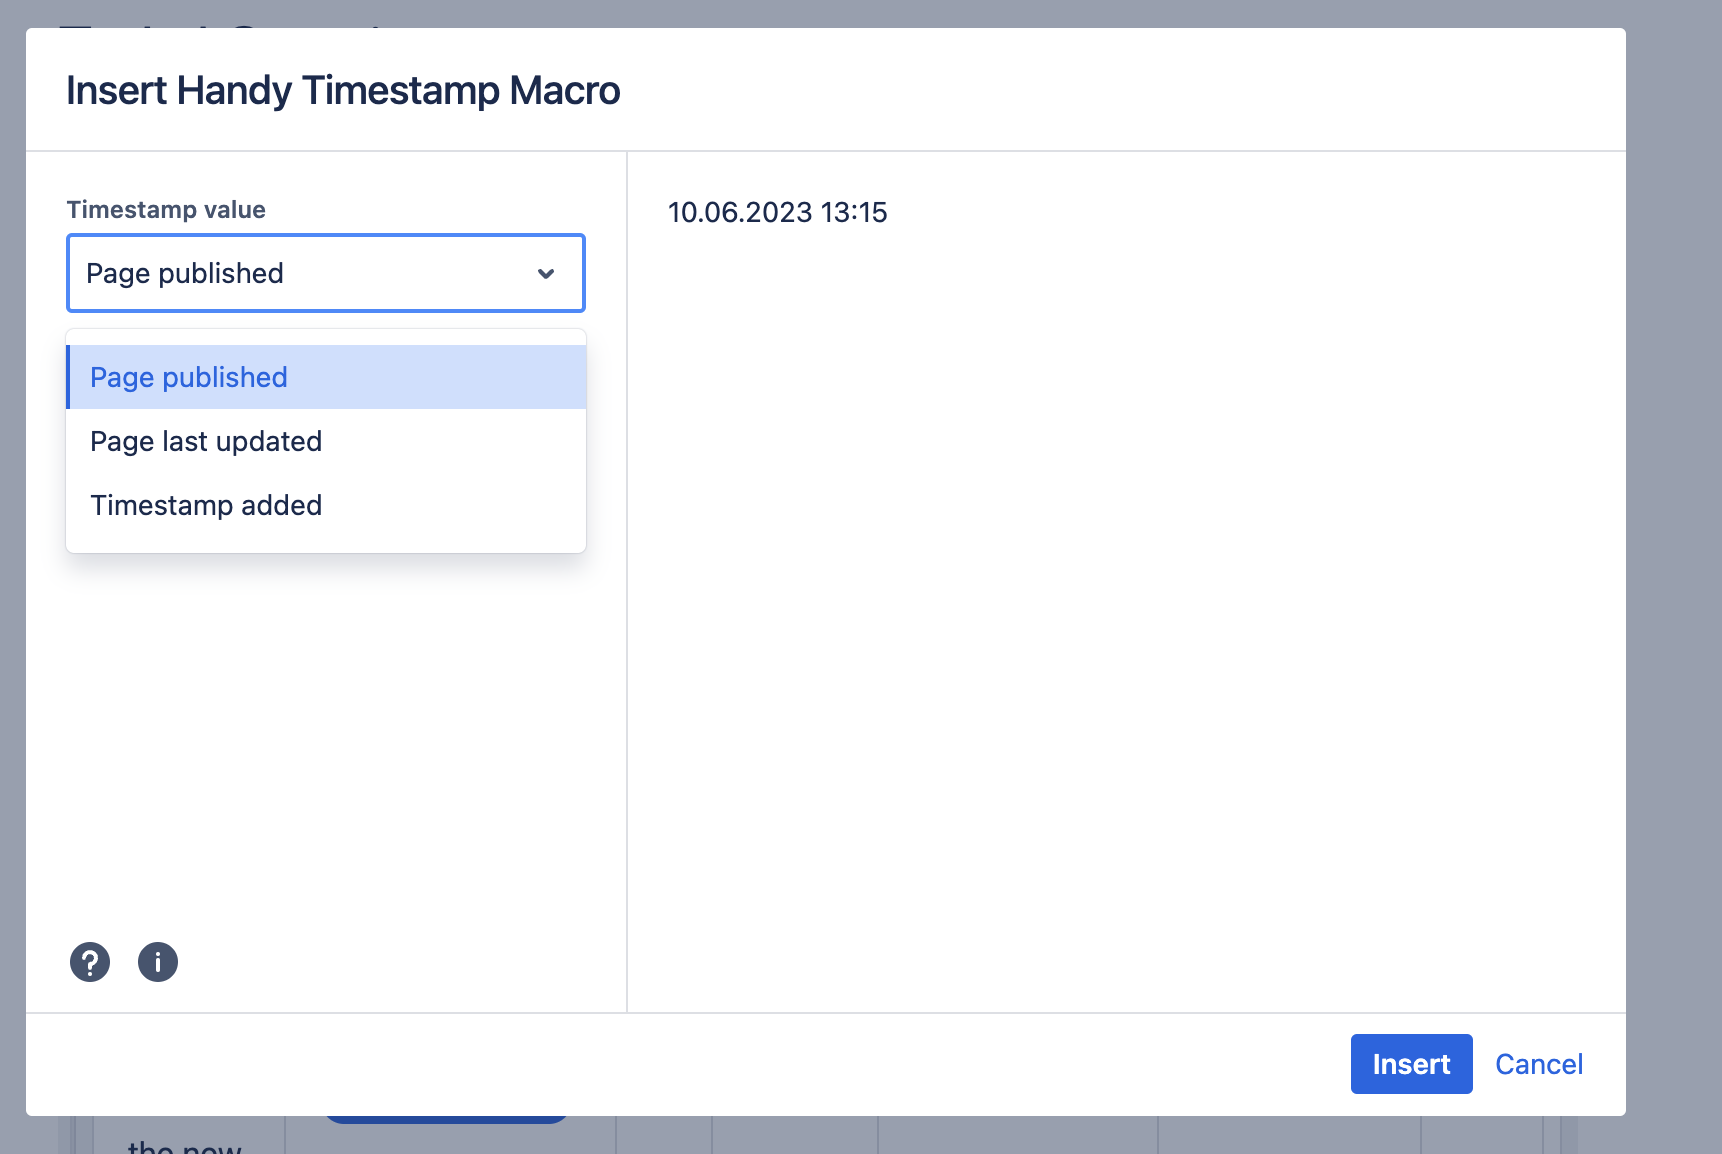Click the Timestamp value field label
Image resolution: width=1722 pixels, height=1154 pixels.
pyautogui.click(x=166, y=209)
